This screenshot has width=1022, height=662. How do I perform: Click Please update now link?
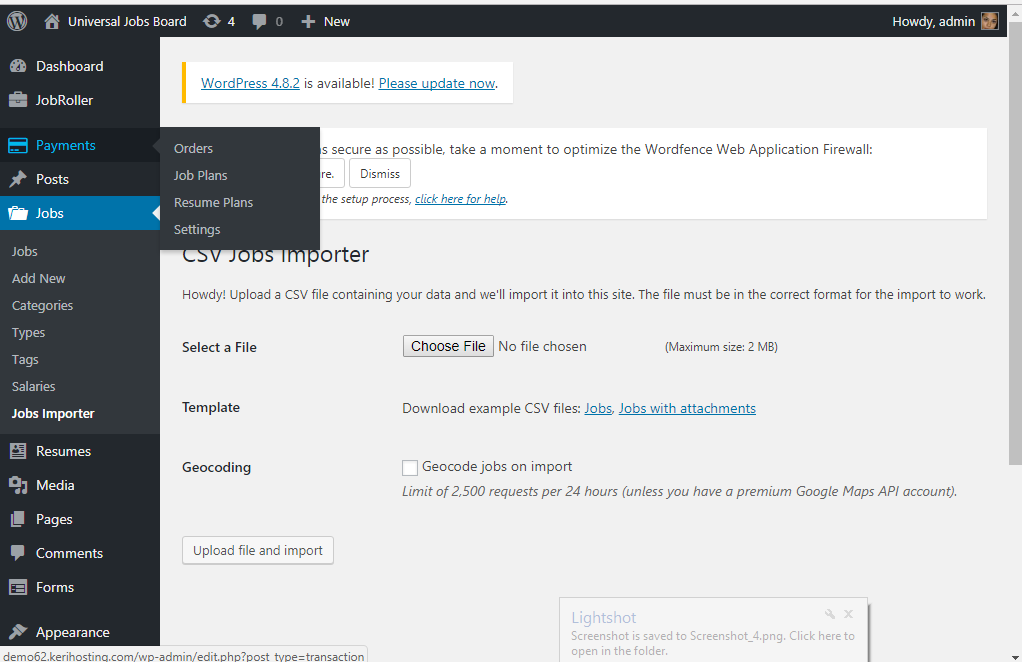tap(437, 83)
